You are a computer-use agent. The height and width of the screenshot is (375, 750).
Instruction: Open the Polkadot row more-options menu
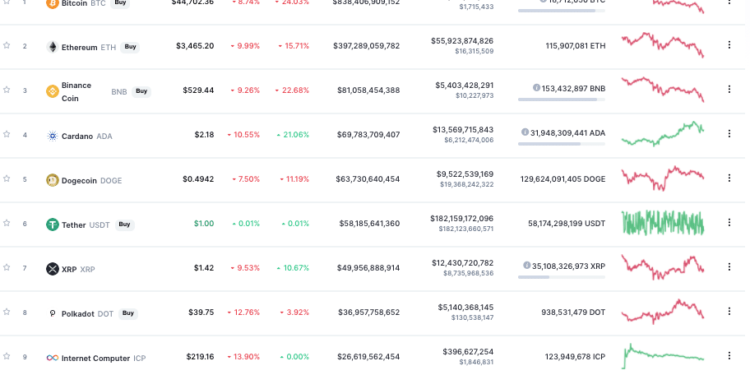point(729,311)
